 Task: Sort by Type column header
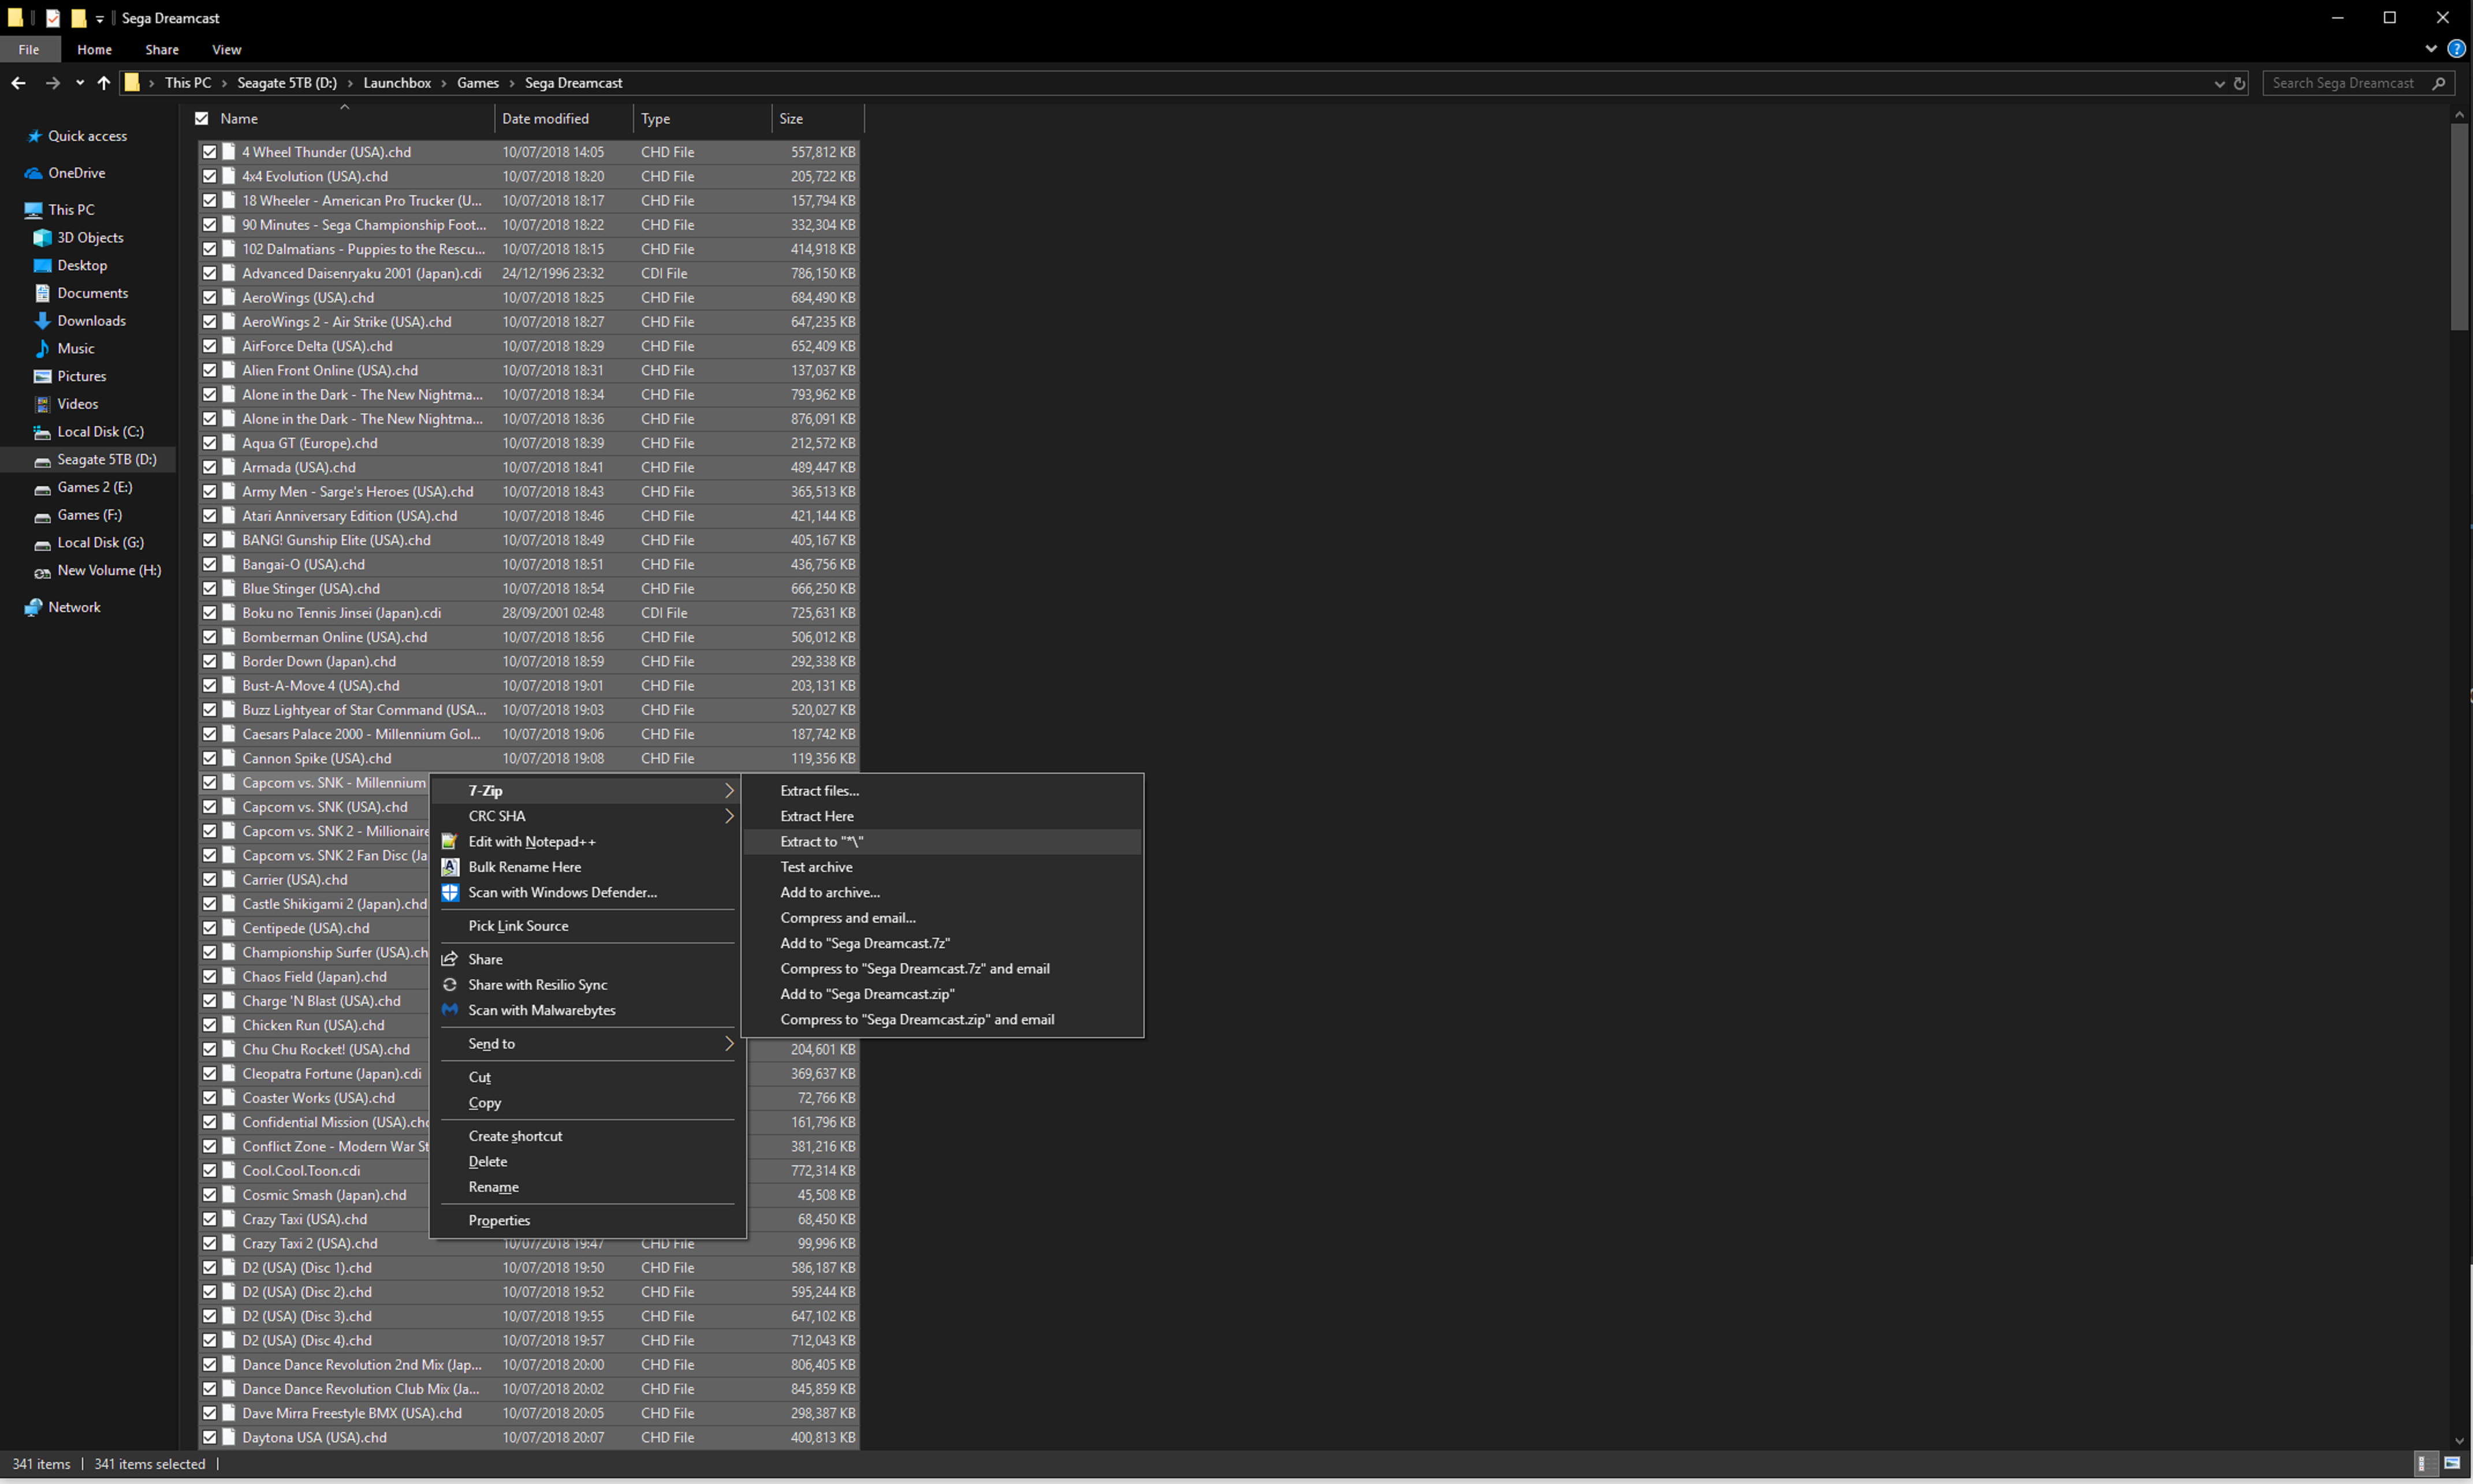(x=702, y=118)
